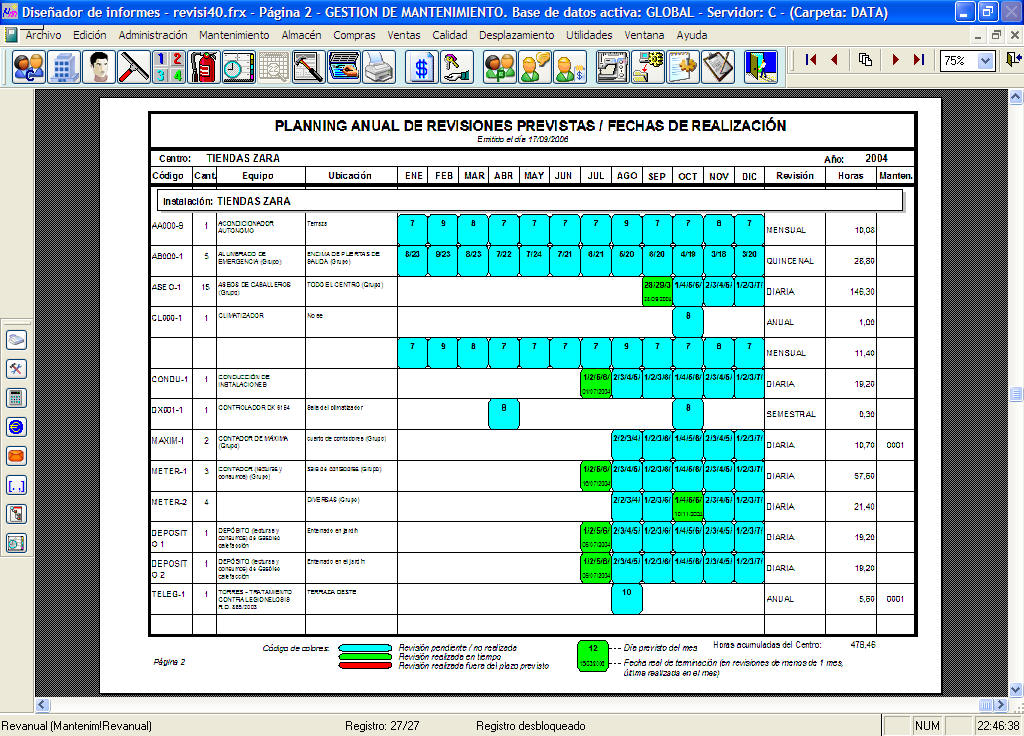Click the blue office building icon
This screenshot has width=1024, height=736.
pos(64,67)
